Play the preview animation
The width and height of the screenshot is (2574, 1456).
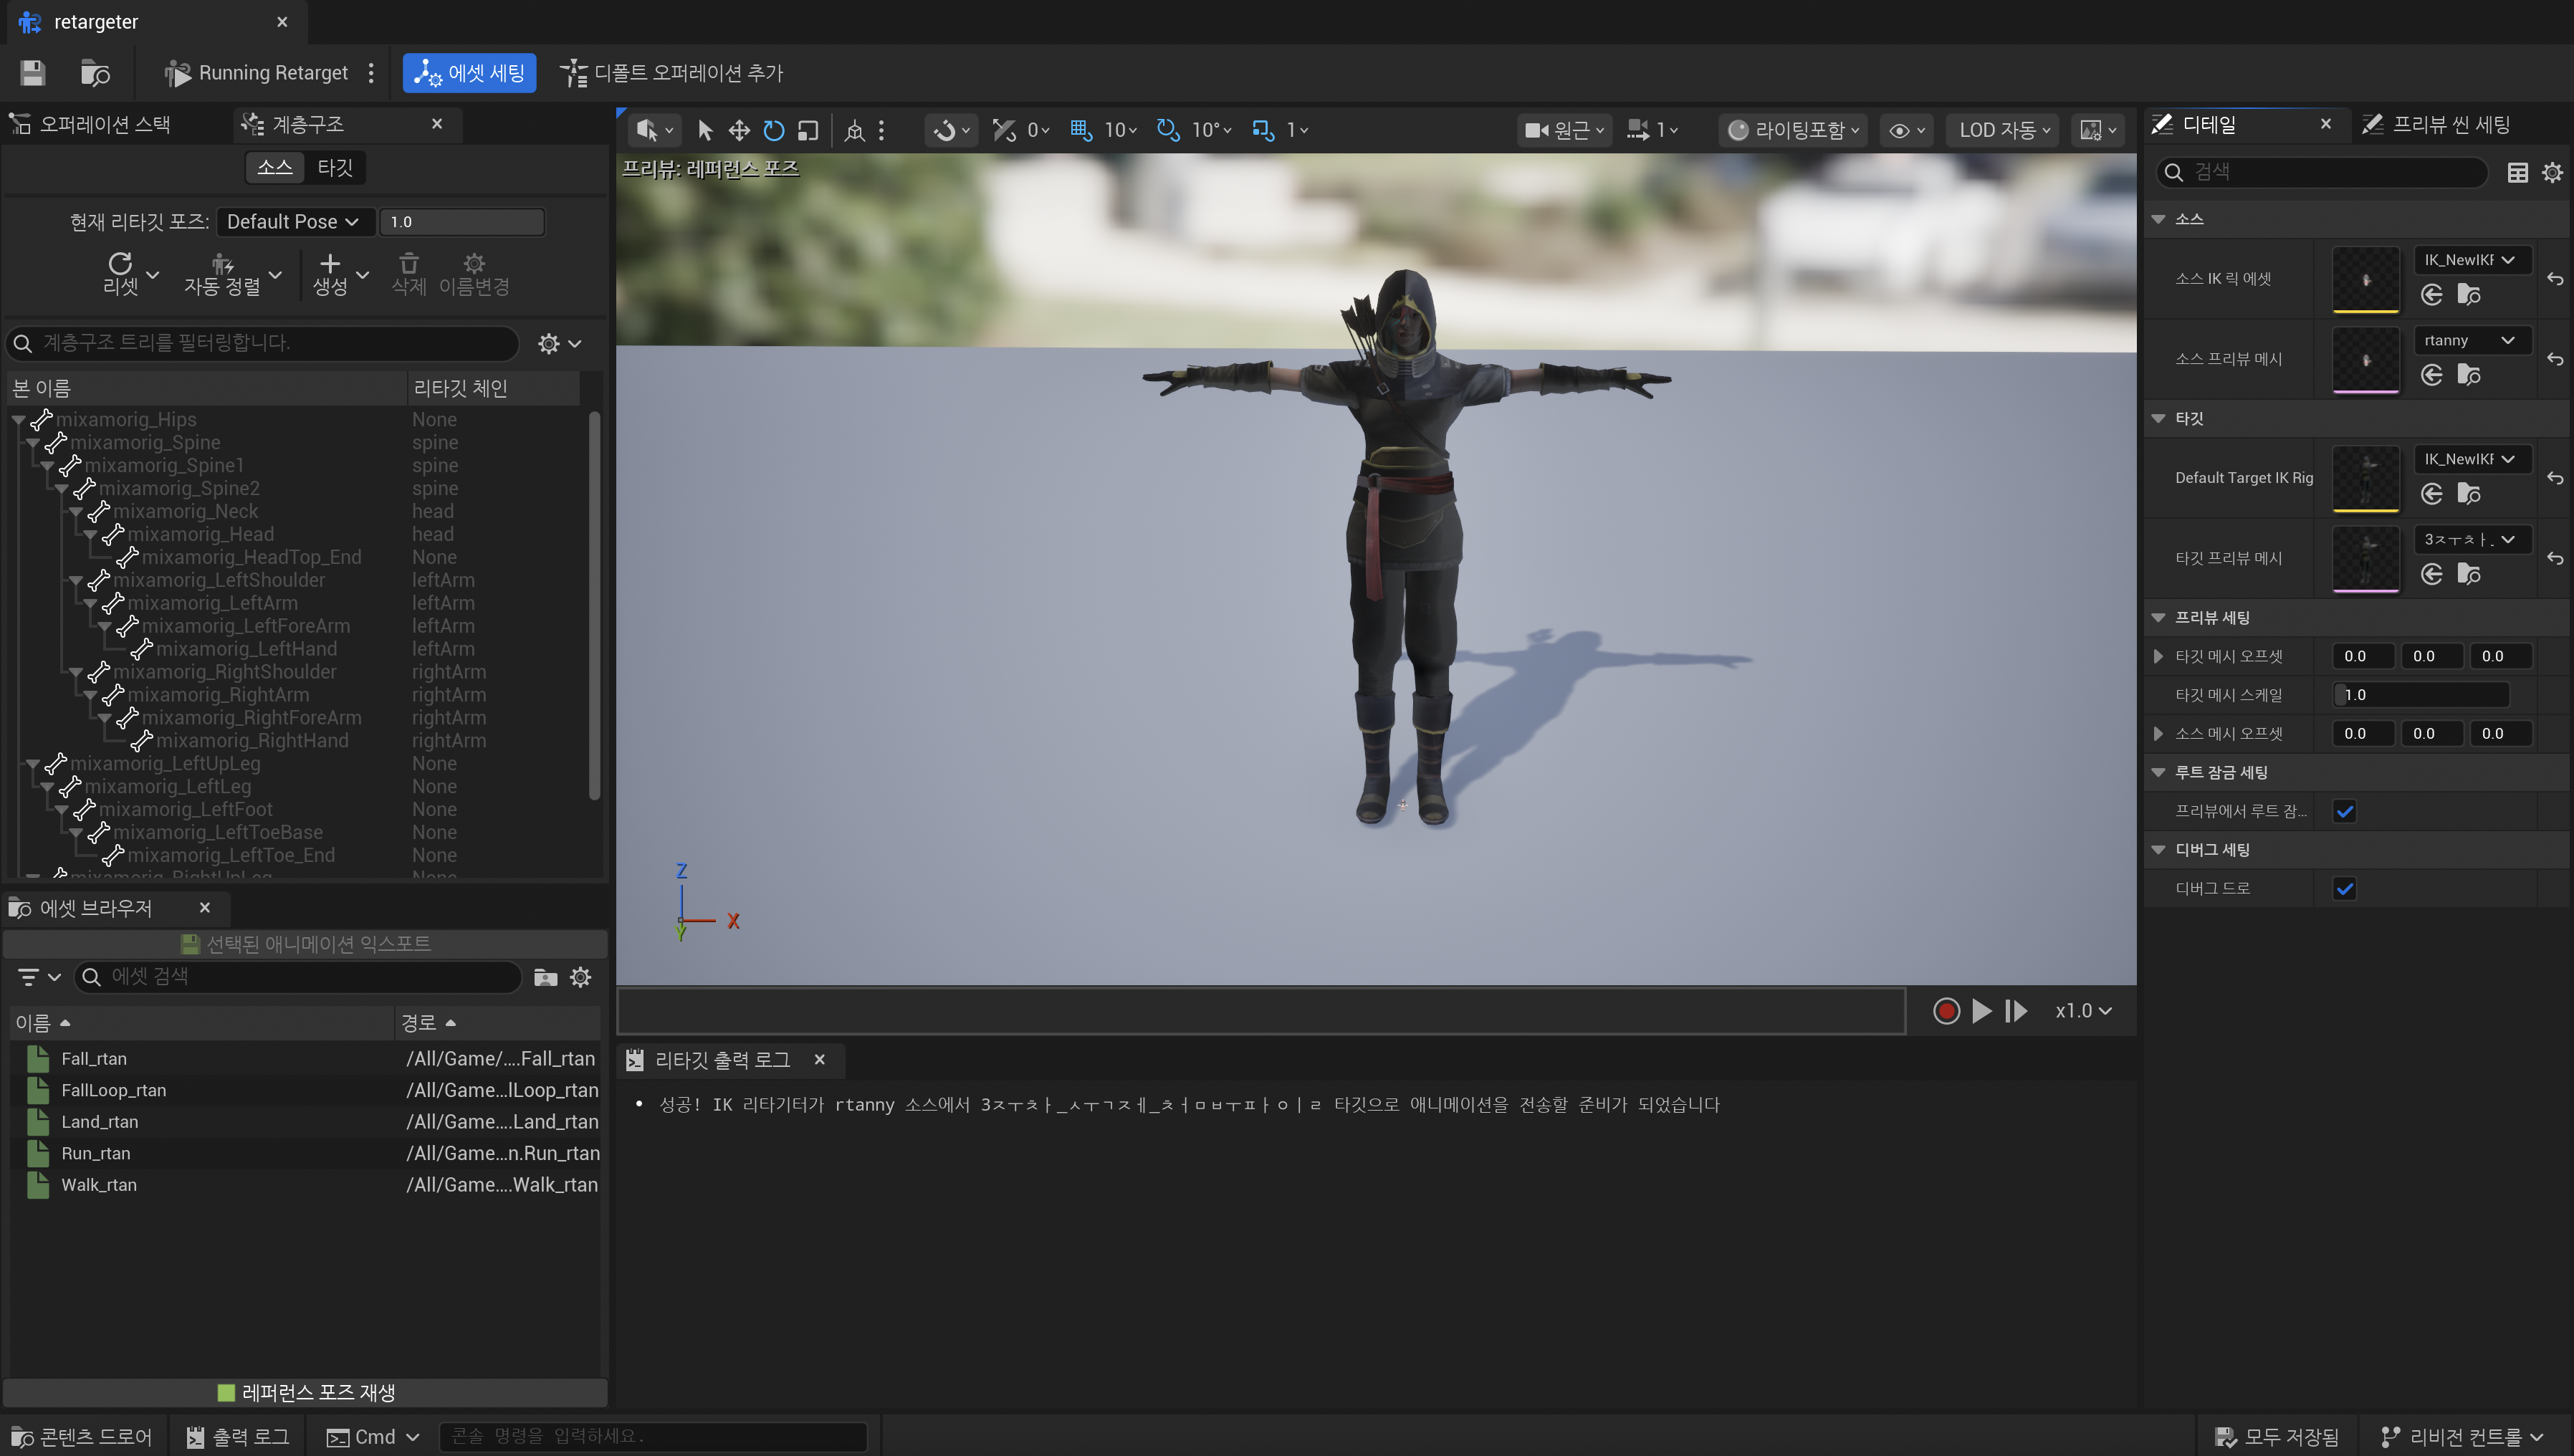tap(1981, 1011)
